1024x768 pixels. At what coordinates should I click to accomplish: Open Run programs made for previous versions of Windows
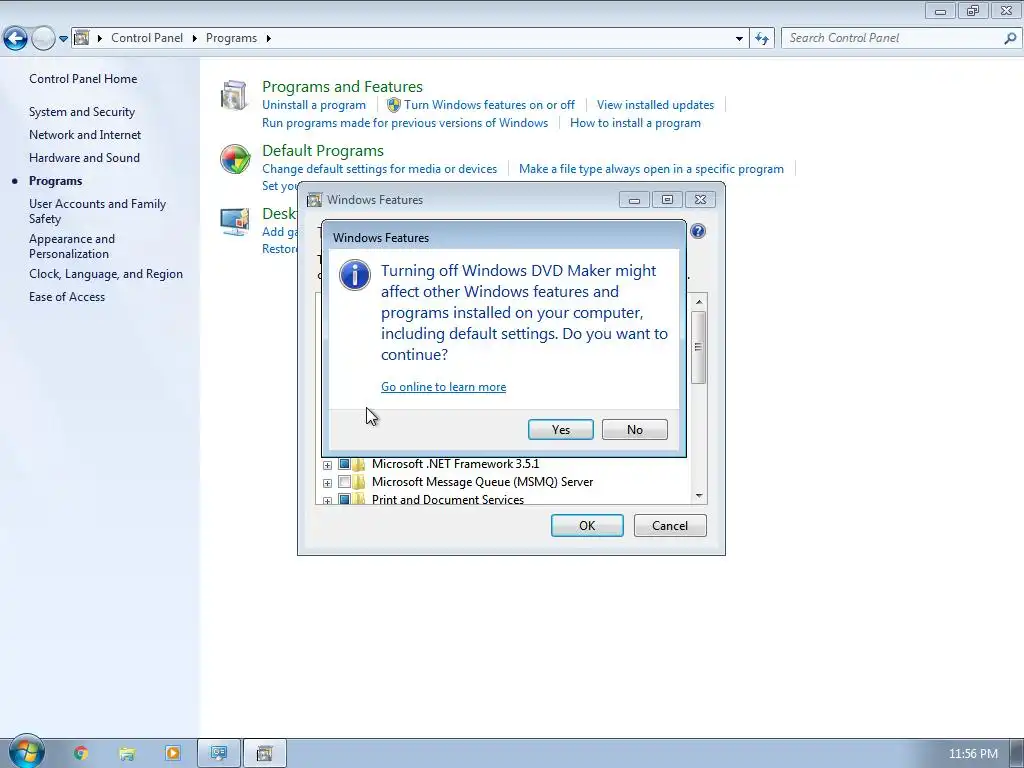click(x=405, y=123)
